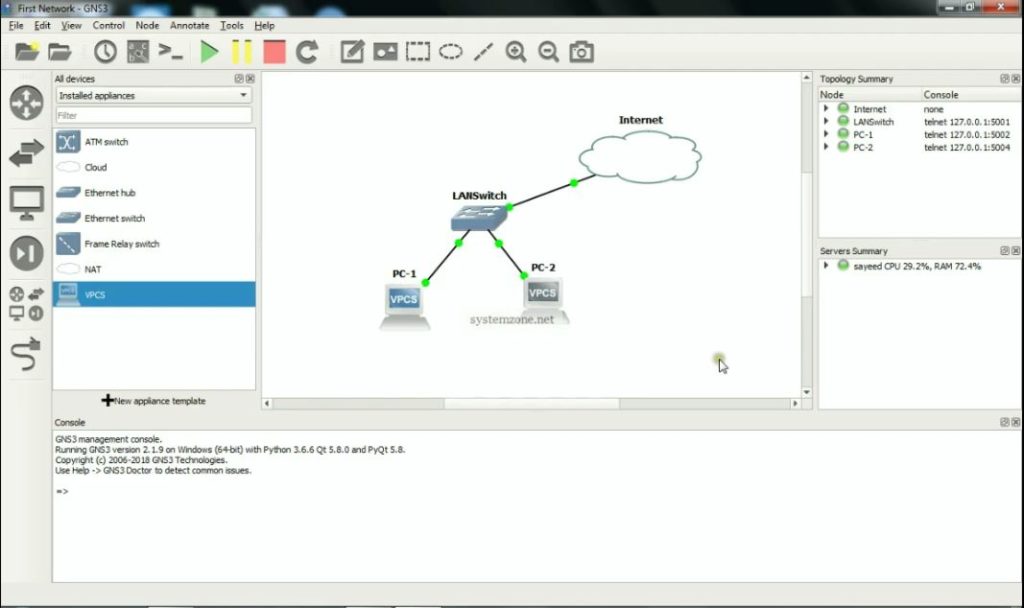Select the Add a note tool
The image size is (1024, 608).
pos(352,51)
